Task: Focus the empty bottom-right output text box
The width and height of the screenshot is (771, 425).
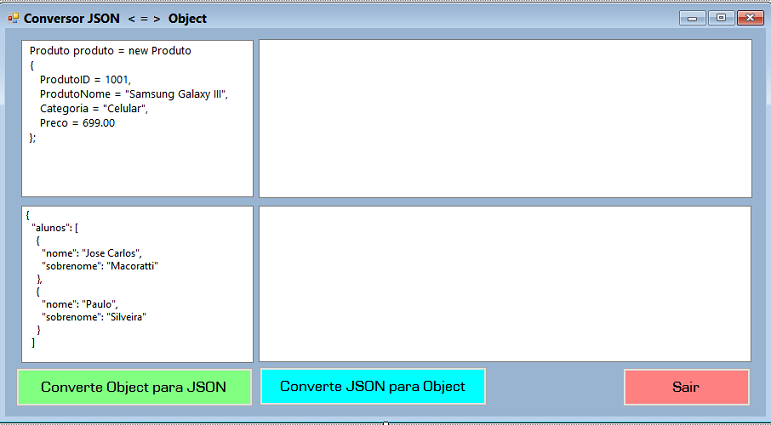Action: (505, 284)
